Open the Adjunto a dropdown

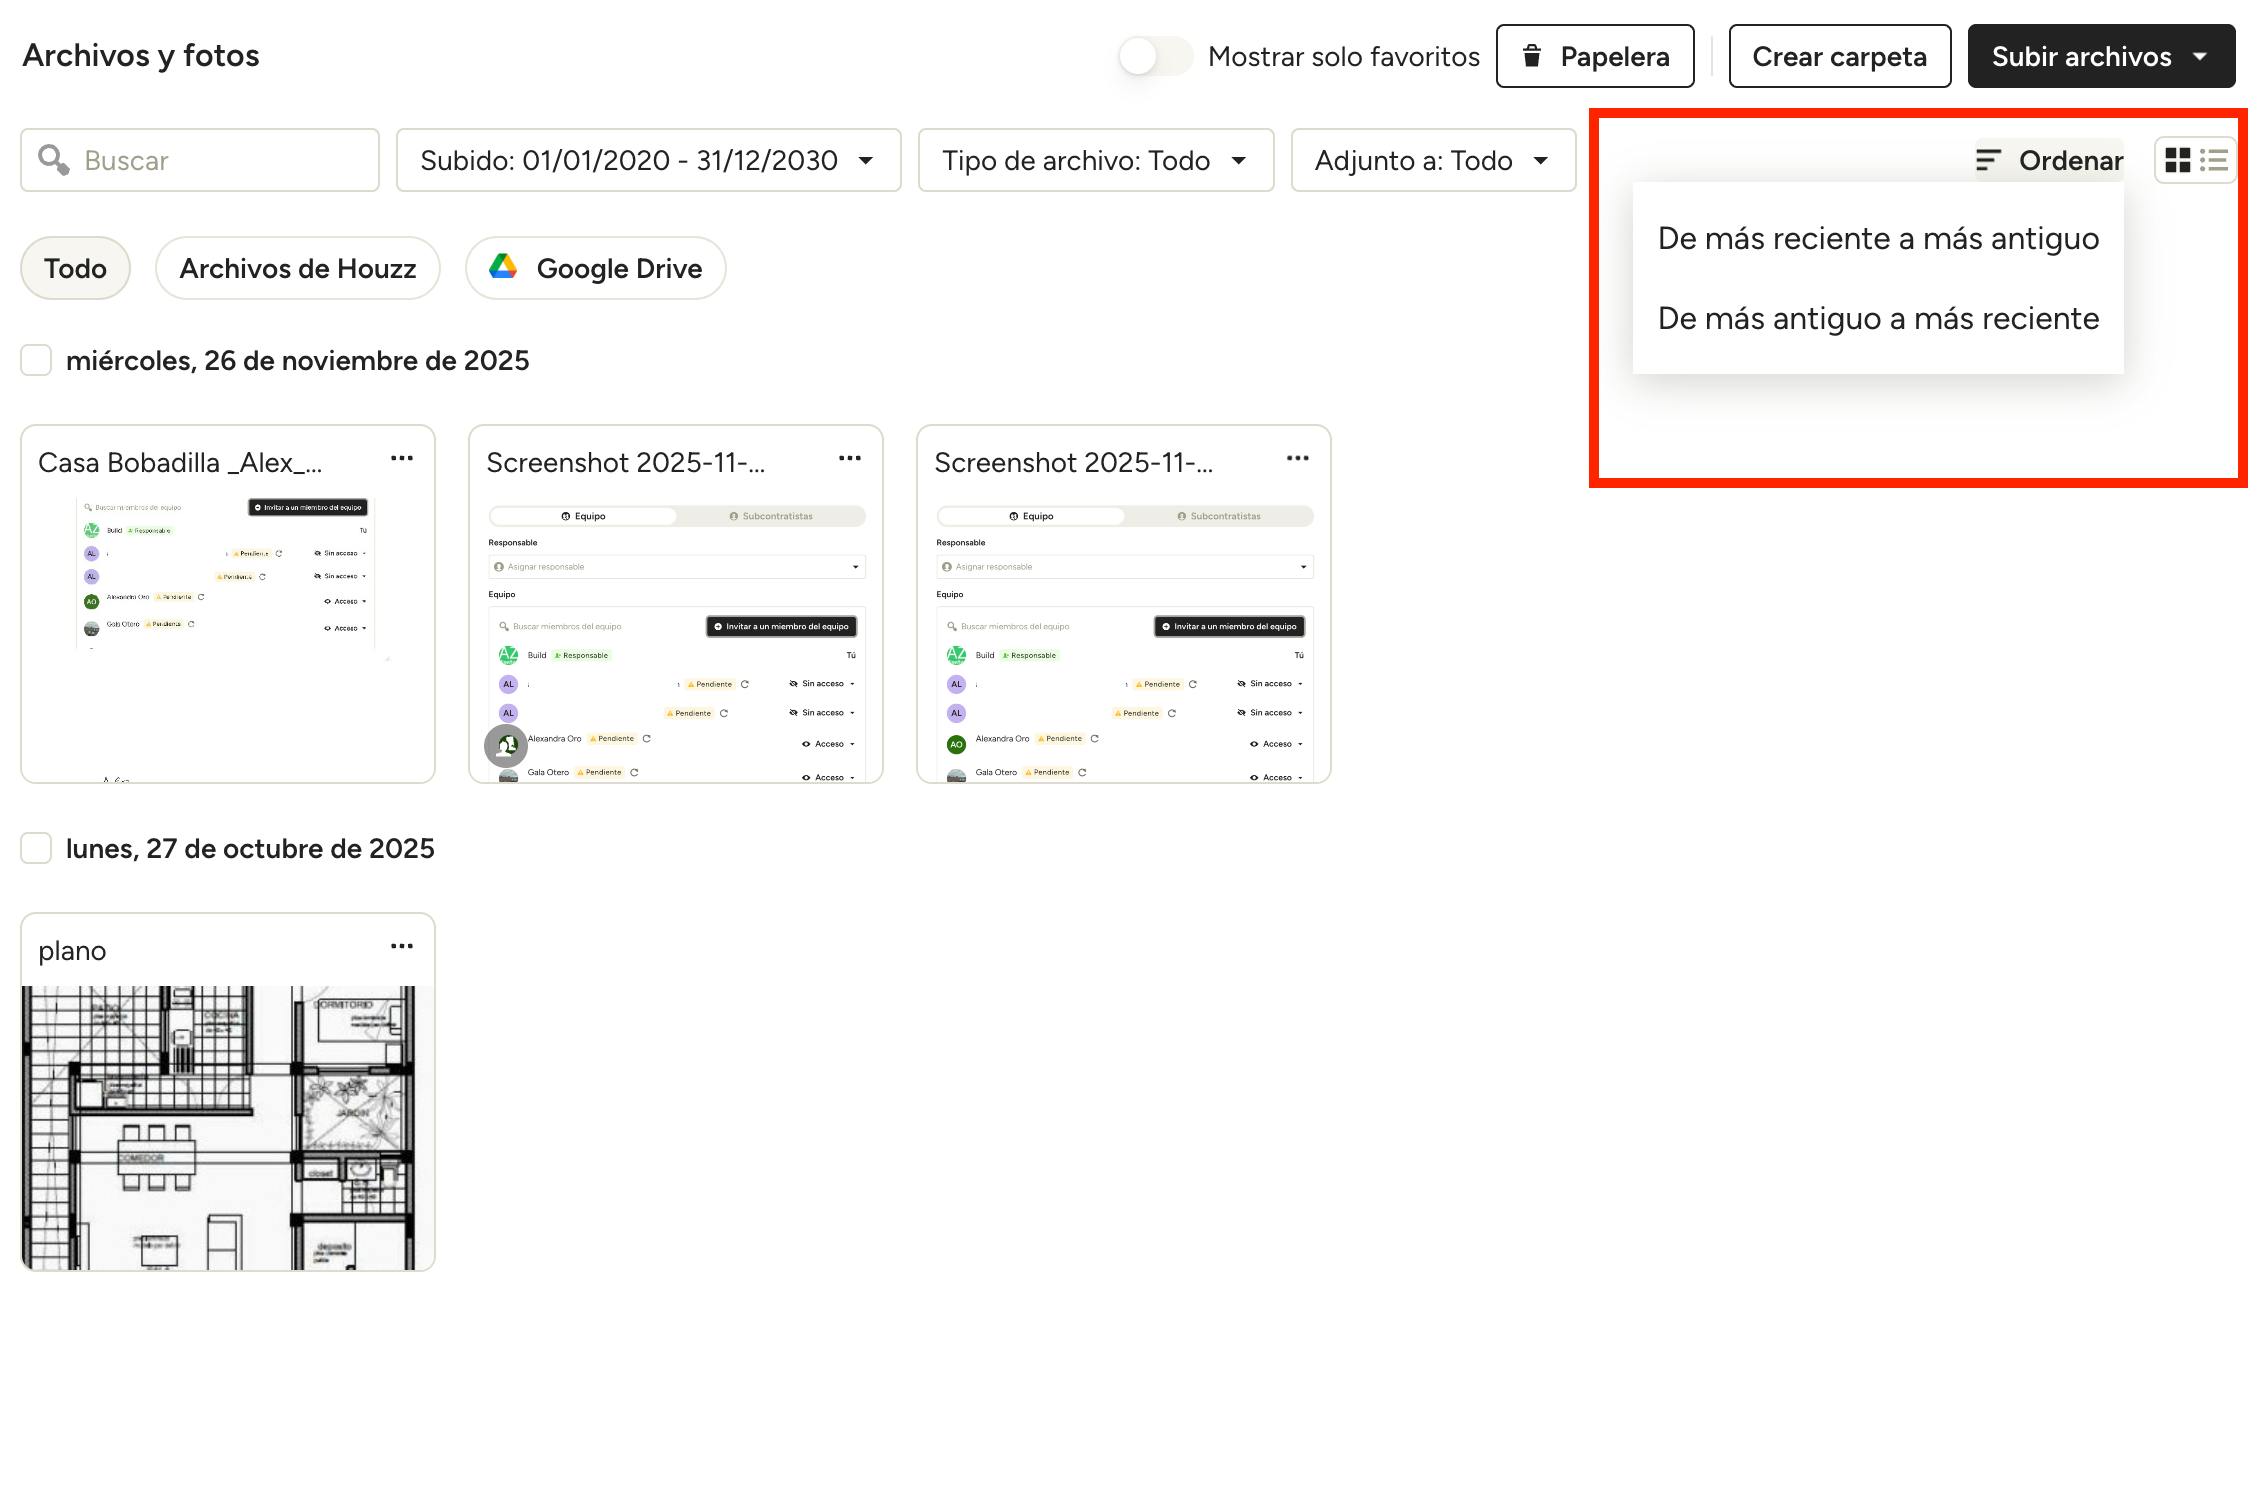point(1432,160)
